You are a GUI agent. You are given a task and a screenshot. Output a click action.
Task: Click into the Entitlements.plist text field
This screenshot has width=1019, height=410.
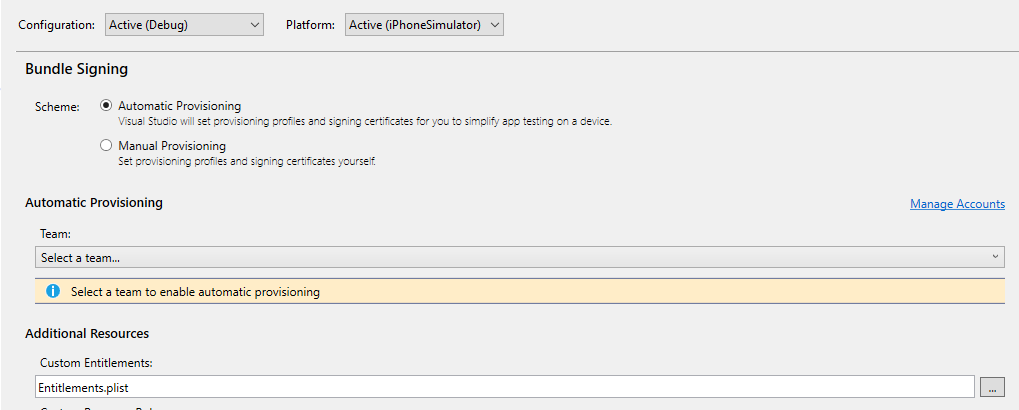coord(504,387)
